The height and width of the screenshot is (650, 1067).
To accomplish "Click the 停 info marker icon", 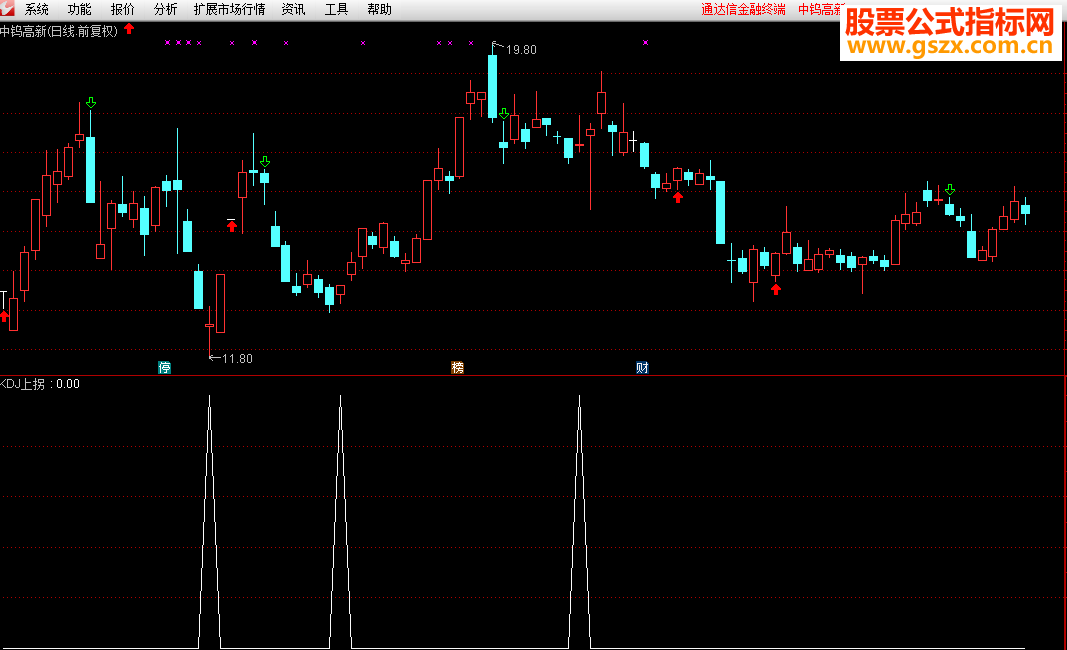I will pyautogui.click(x=165, y=368).
